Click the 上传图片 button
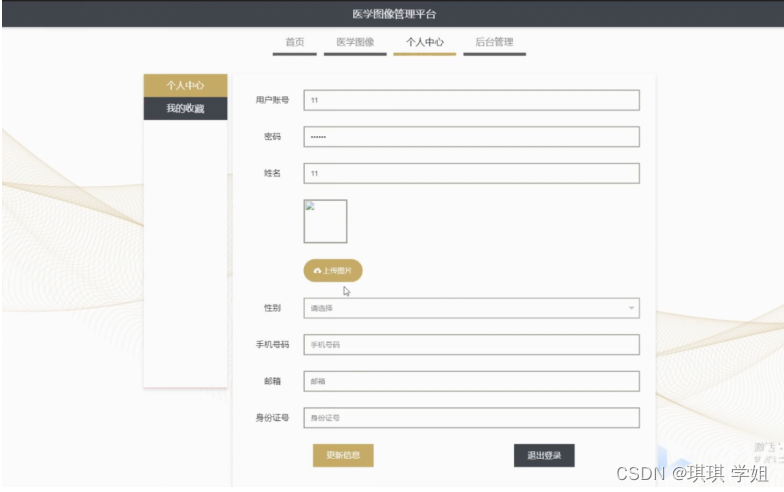The height and width of the screenshot is (492, 784). [333, 271]
